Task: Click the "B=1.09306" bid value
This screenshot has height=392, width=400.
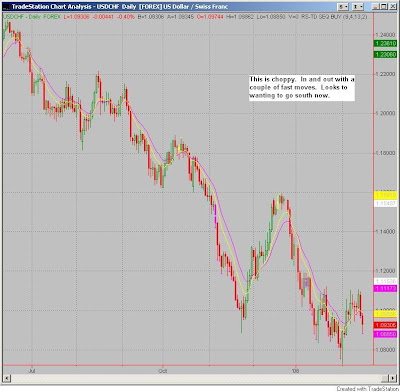Action: click(x=151, y=16)
